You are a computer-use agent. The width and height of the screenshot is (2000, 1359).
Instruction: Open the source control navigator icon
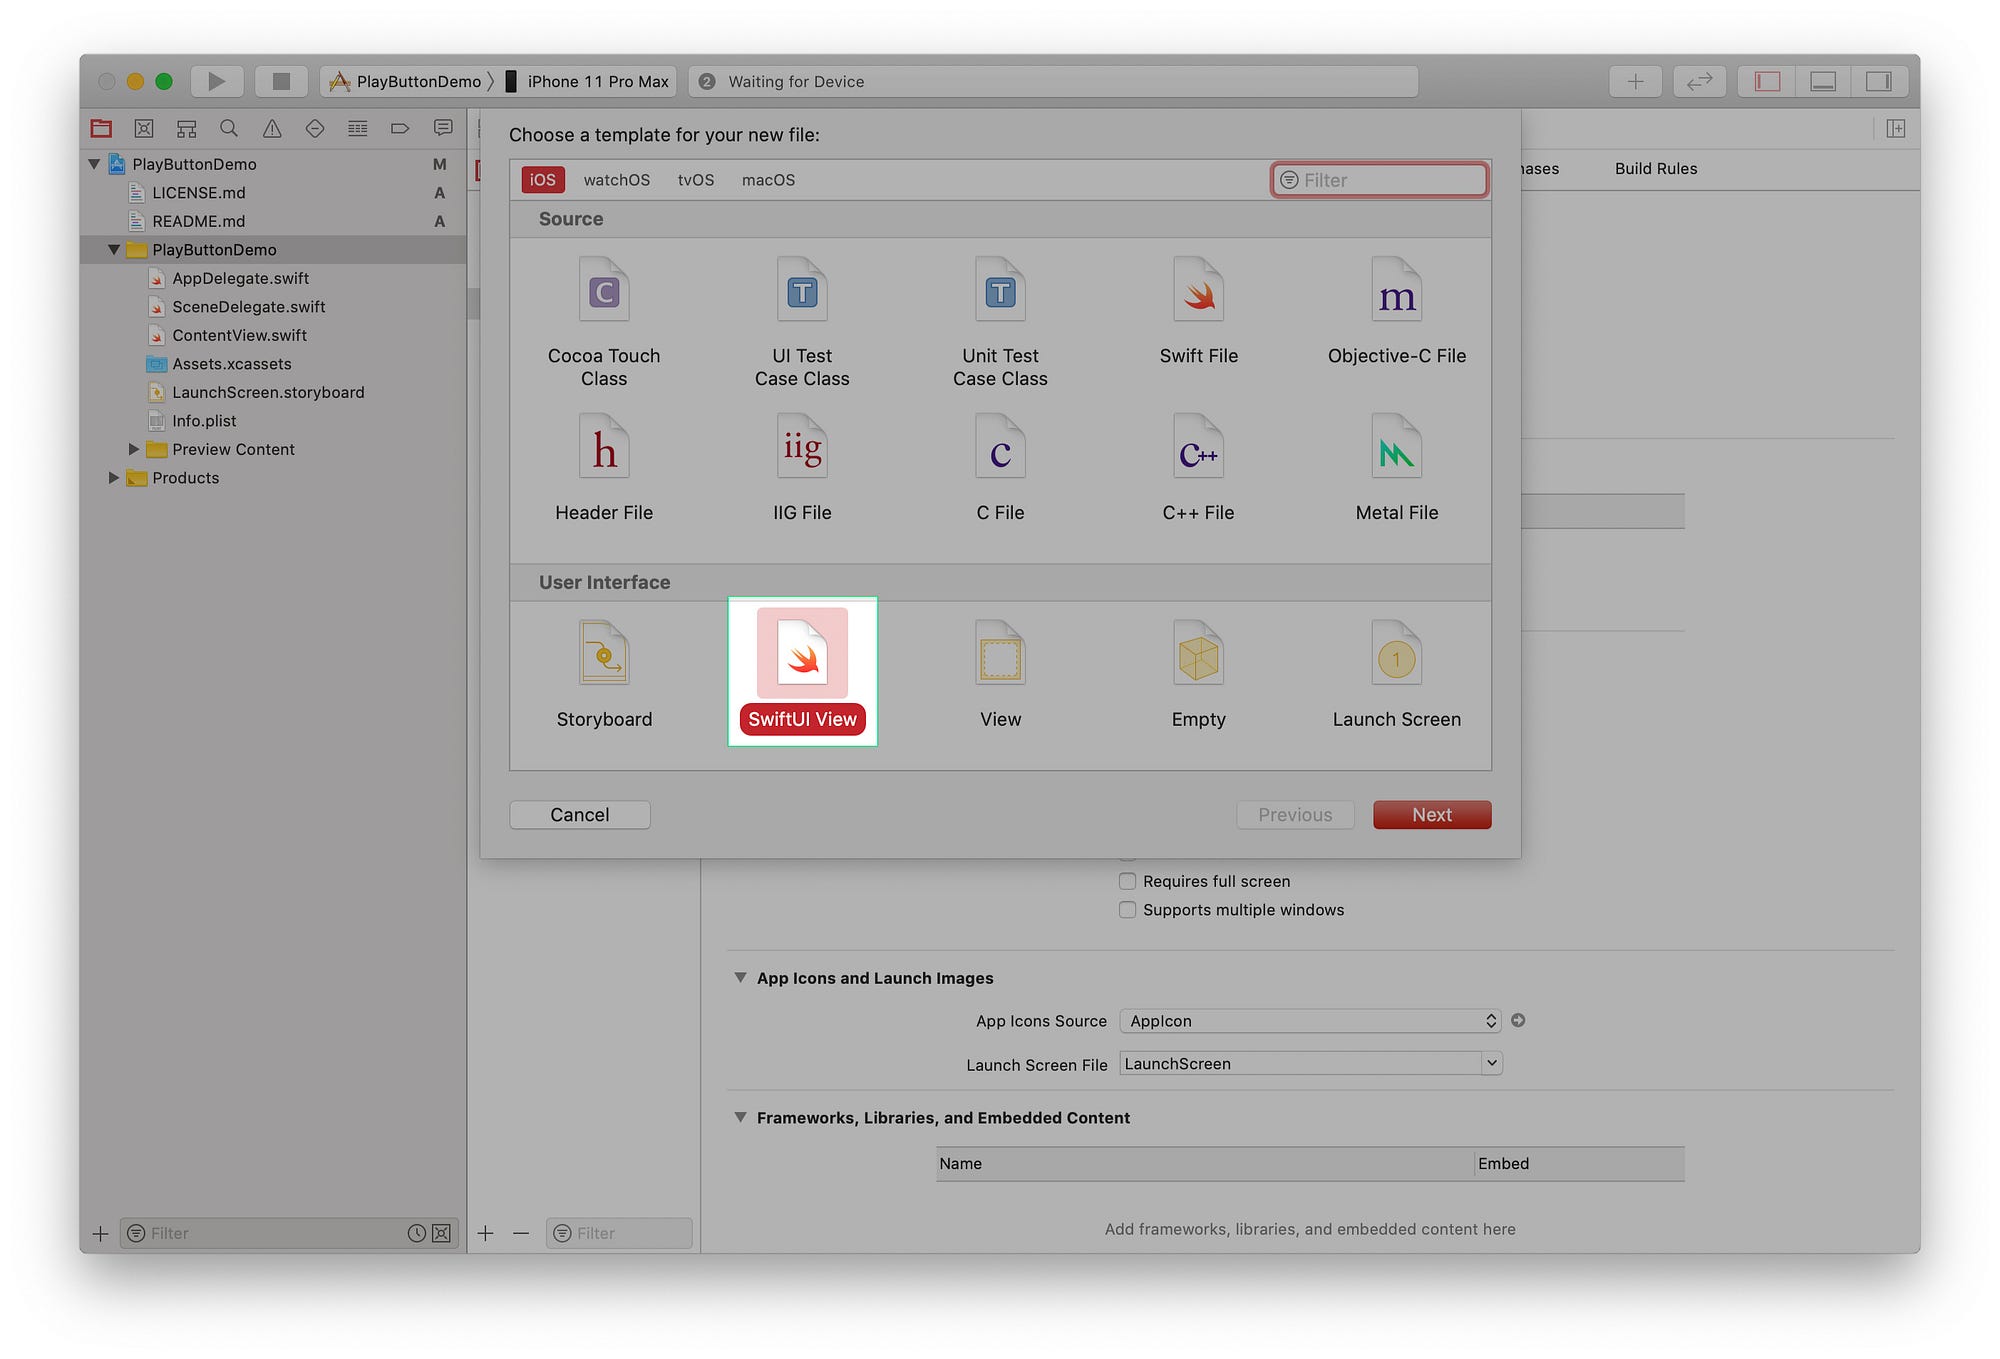tap(144, 128)
